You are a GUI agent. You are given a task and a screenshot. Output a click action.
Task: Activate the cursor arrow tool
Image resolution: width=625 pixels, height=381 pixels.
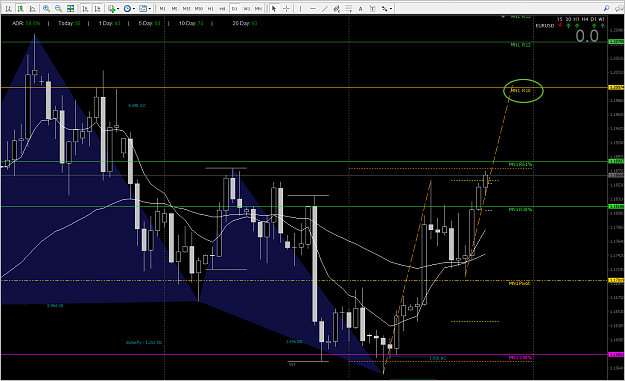(x=274, y=8)
